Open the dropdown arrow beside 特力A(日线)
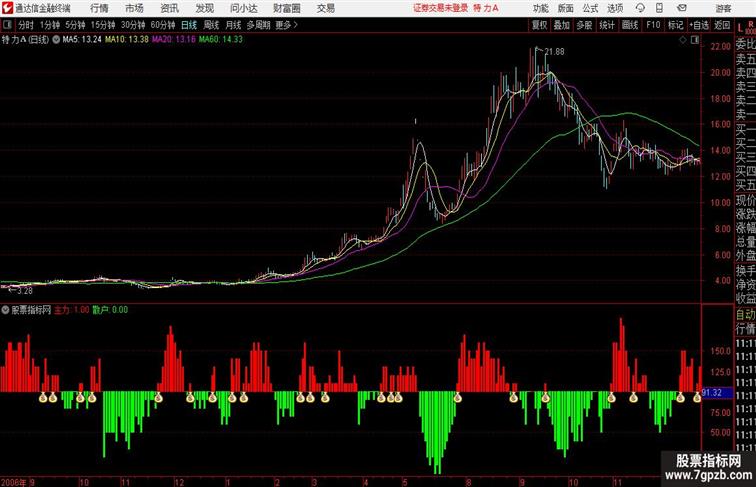The height and width of the screenshot is (487, 756). (x=56, y=40)
